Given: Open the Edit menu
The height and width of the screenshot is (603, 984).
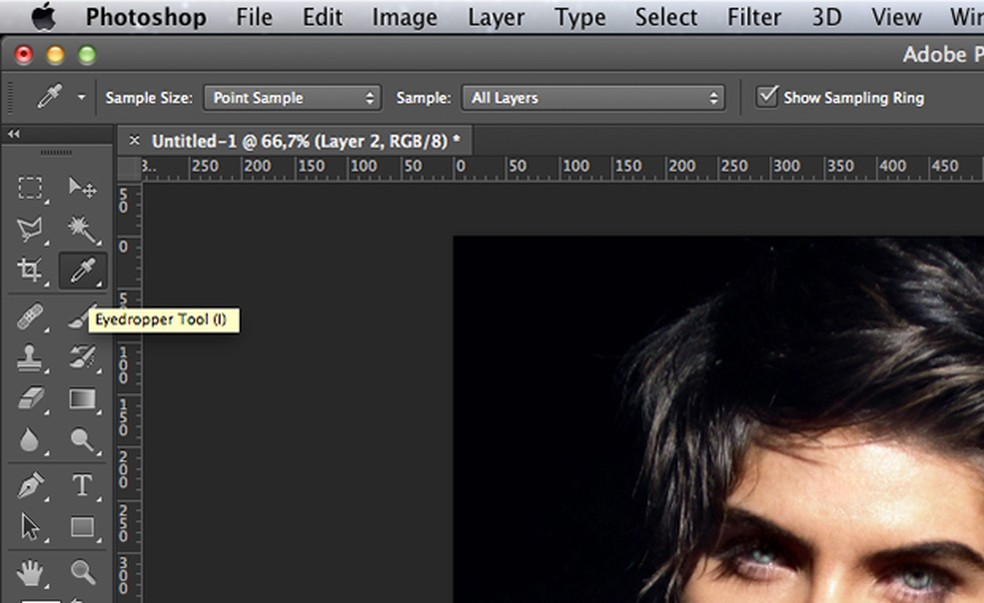Looking at the screenshot, I should click(323, 17).
